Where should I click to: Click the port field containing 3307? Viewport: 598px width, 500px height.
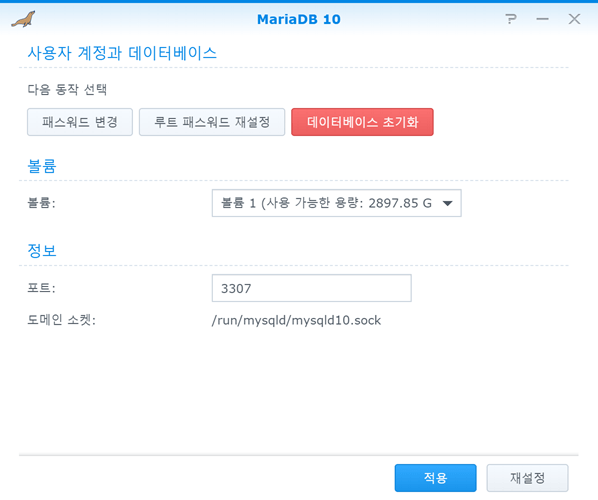click(x=312, y=288)
